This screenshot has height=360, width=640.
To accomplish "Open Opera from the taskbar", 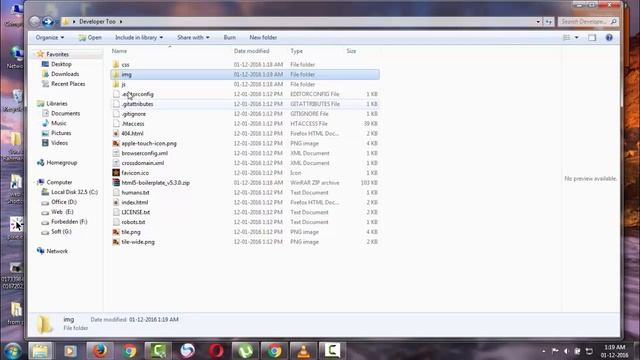I will [216, 351].
